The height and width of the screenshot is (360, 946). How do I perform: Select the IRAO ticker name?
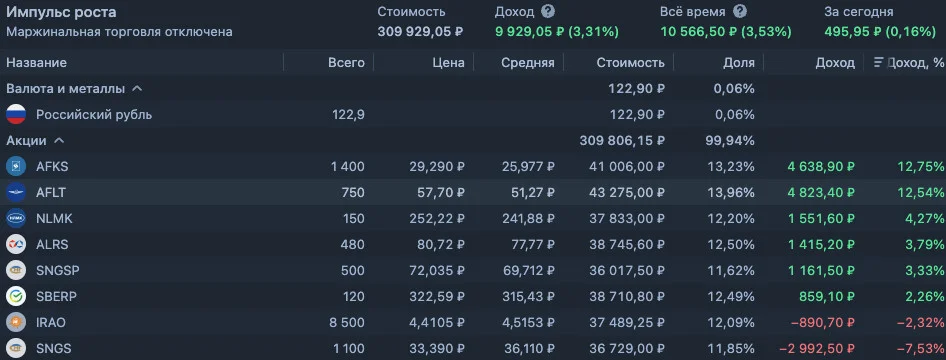(x=51, y=323)
